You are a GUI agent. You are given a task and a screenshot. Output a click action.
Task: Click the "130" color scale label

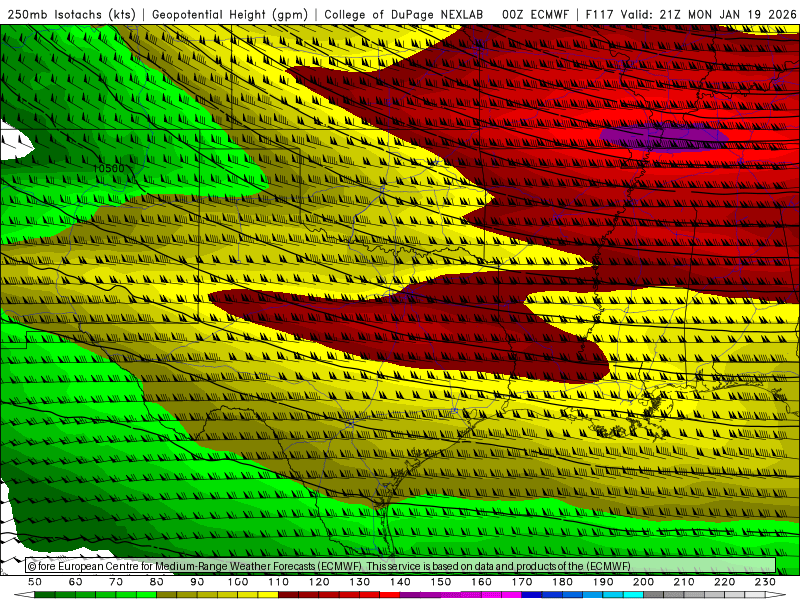(x=360, y=582)
